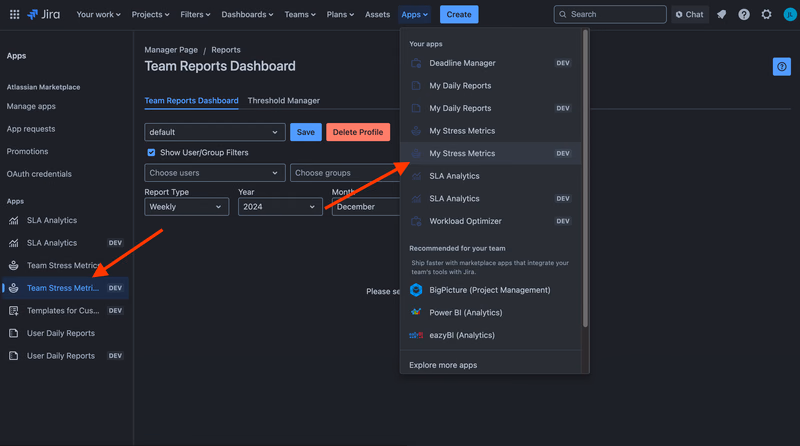Select the Team Reports Dashboard tab
This screenshot has width=800, height=446.
[191, 101]
